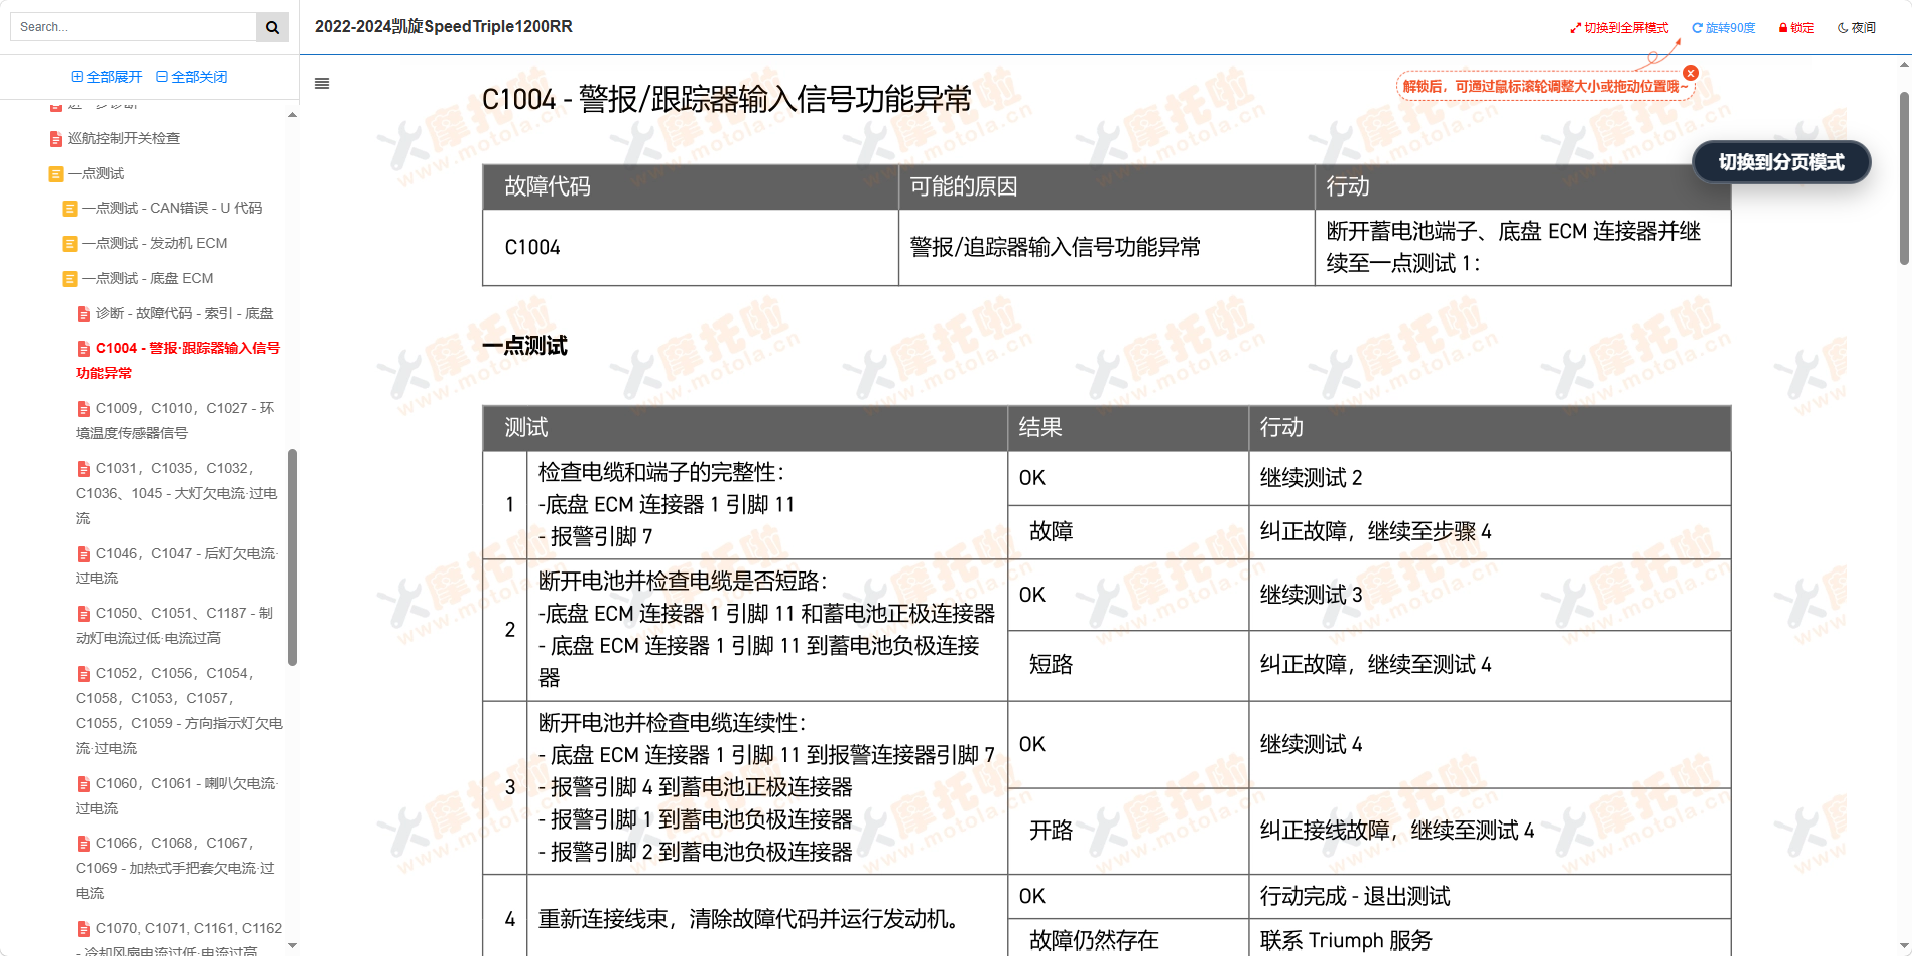
Task: Enable night reading mode 夜间
Action: (1857, 28)
